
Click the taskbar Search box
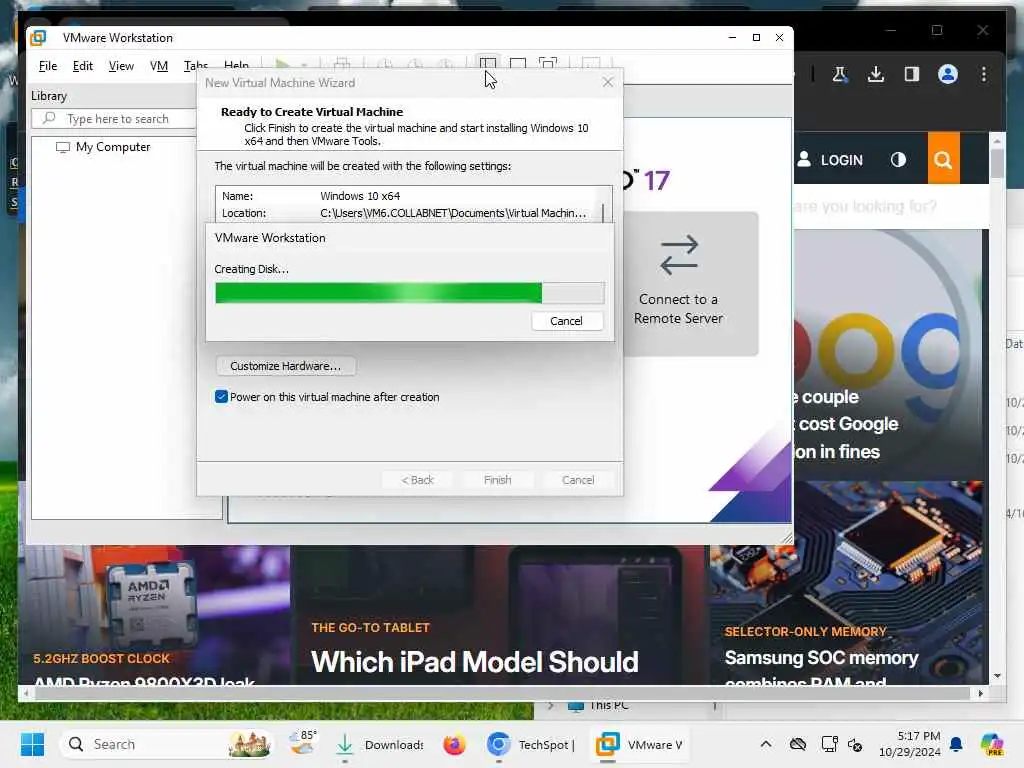tap(167, 744)
